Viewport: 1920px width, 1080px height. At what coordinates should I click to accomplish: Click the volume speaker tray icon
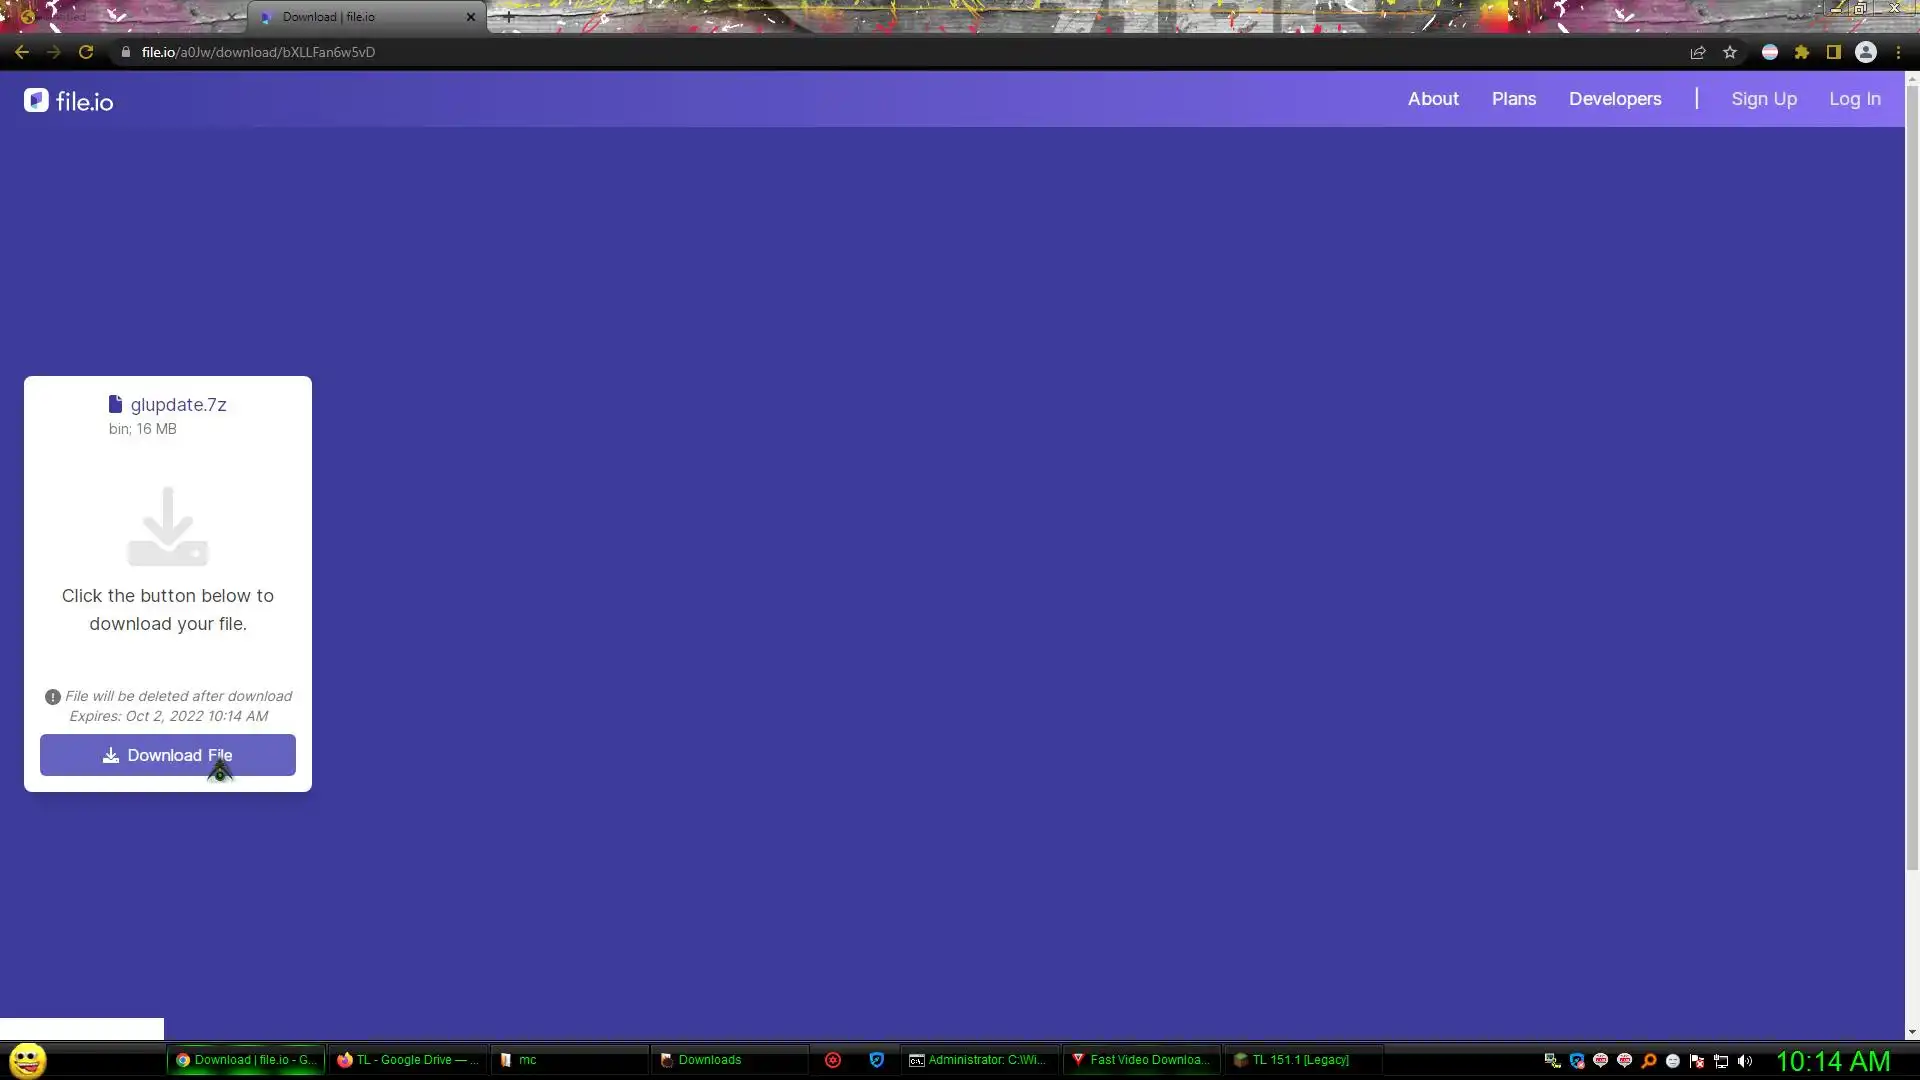point(1745,1061)
